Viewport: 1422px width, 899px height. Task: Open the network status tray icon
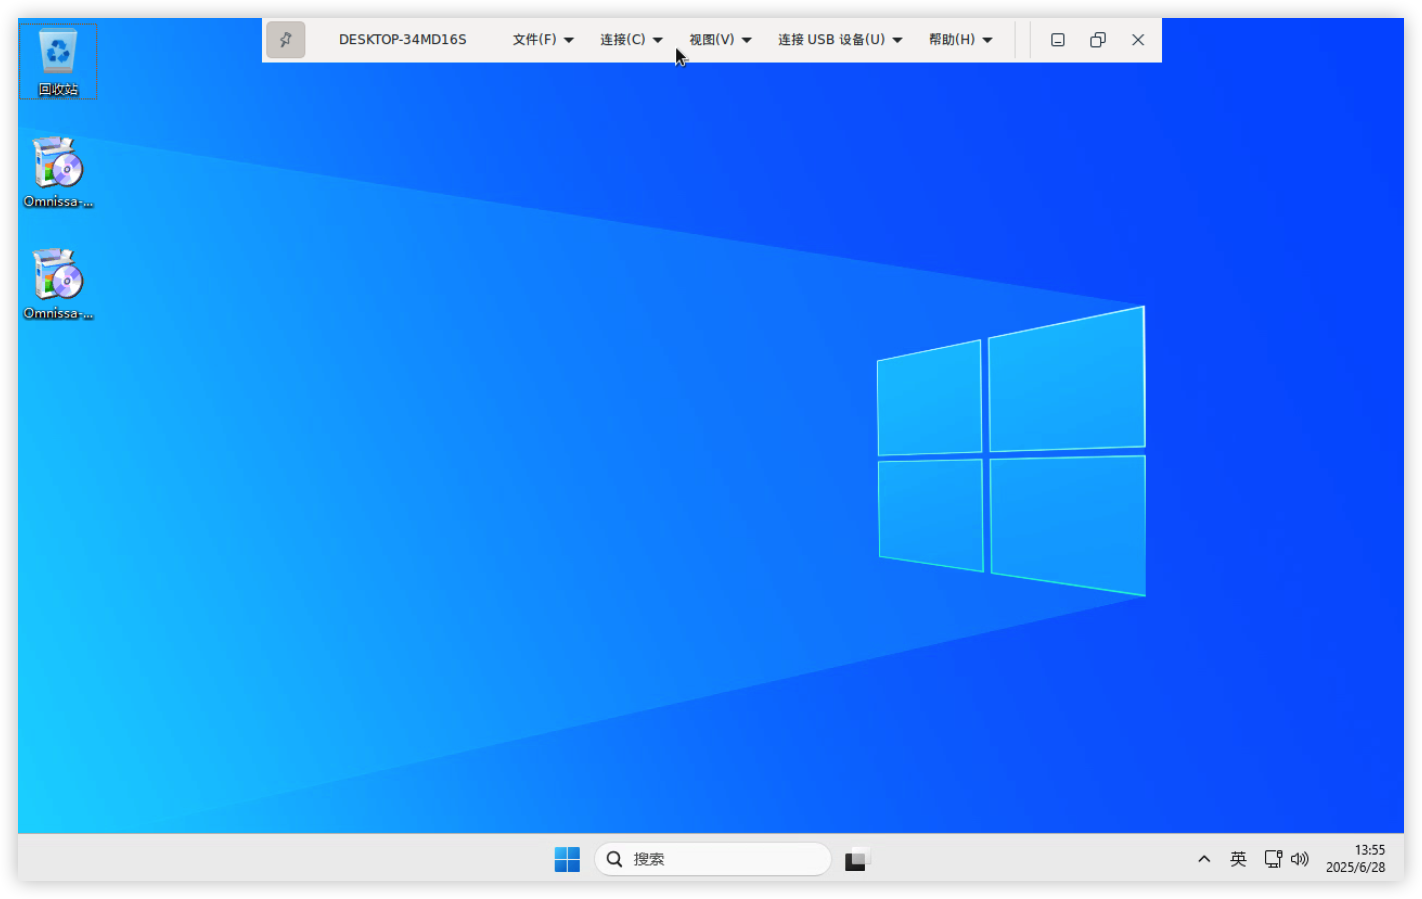pos(1273,859)
